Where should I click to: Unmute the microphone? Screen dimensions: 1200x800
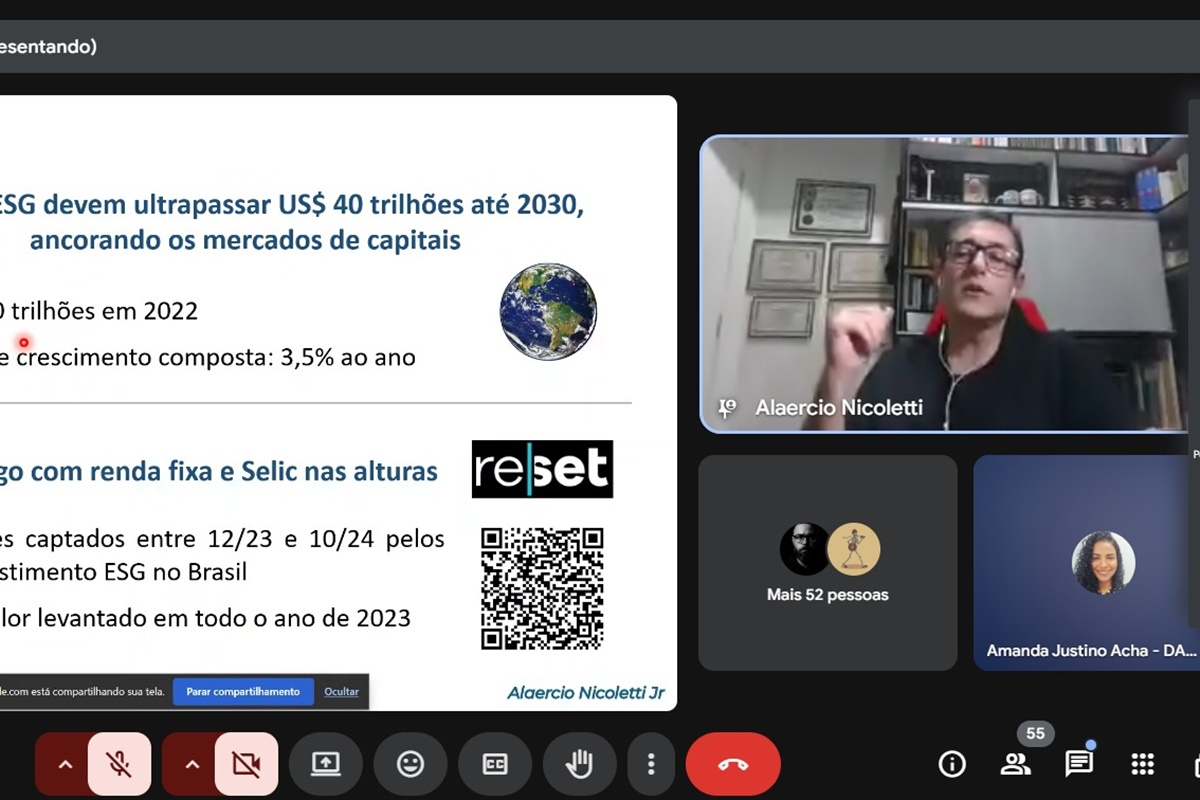(x=119, y=765)
